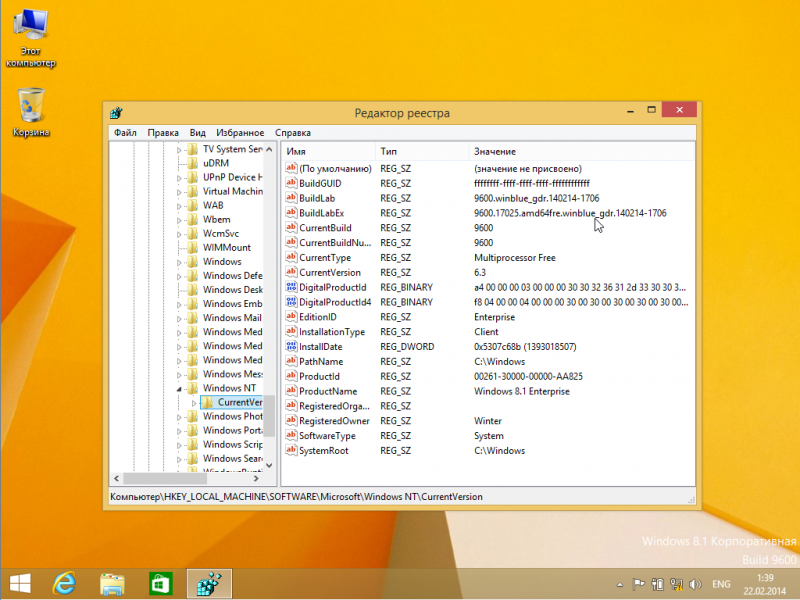The width and height of the screenshot is (800, 600).
Task: Click the Registry Editor title bar icon
Action: (x=116, y=113)
